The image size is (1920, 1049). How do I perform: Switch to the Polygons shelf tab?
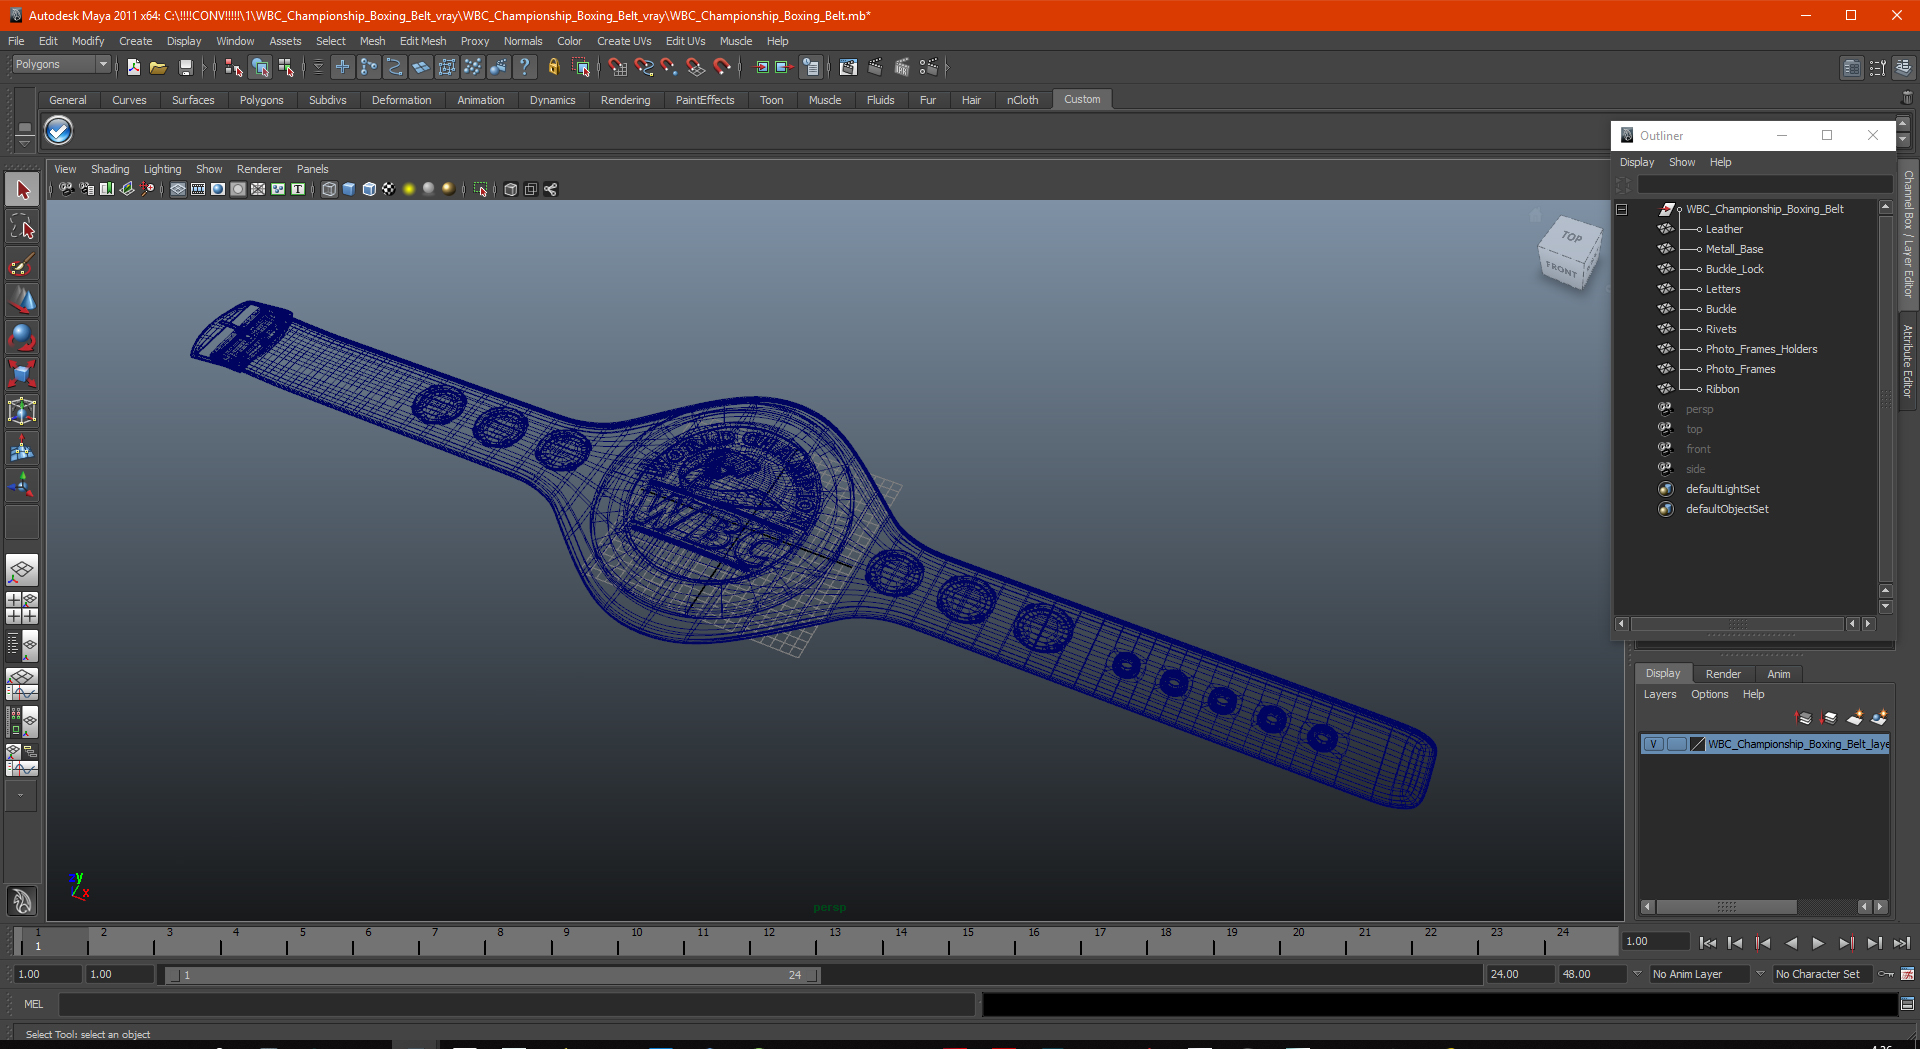pyautogui.click(x=261, y=100)
